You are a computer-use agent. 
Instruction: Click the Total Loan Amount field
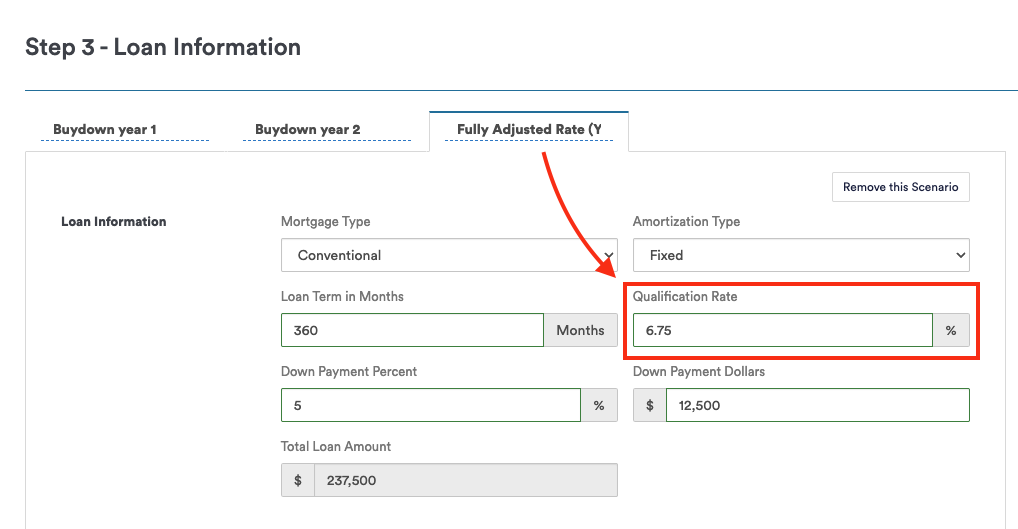pyautogui.click(x=466, y=480)
